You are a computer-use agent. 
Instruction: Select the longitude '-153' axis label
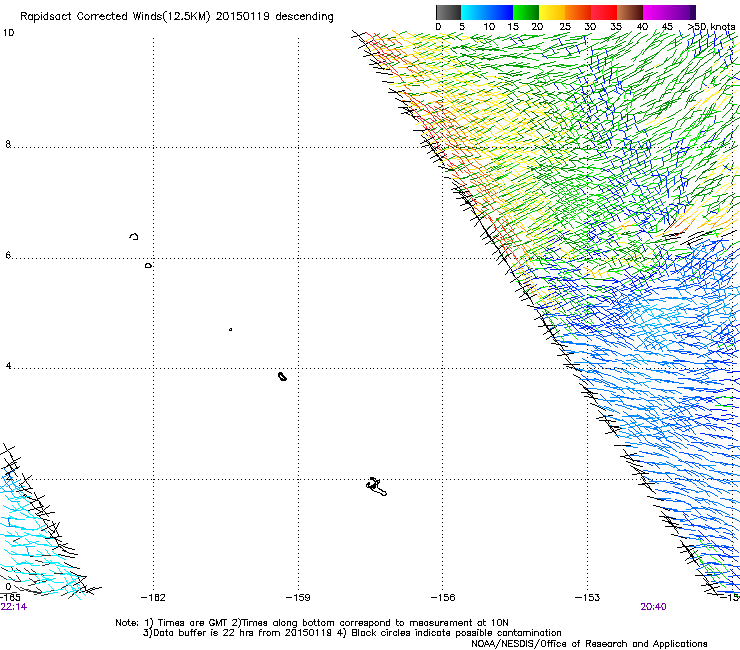tap(588, 598)
